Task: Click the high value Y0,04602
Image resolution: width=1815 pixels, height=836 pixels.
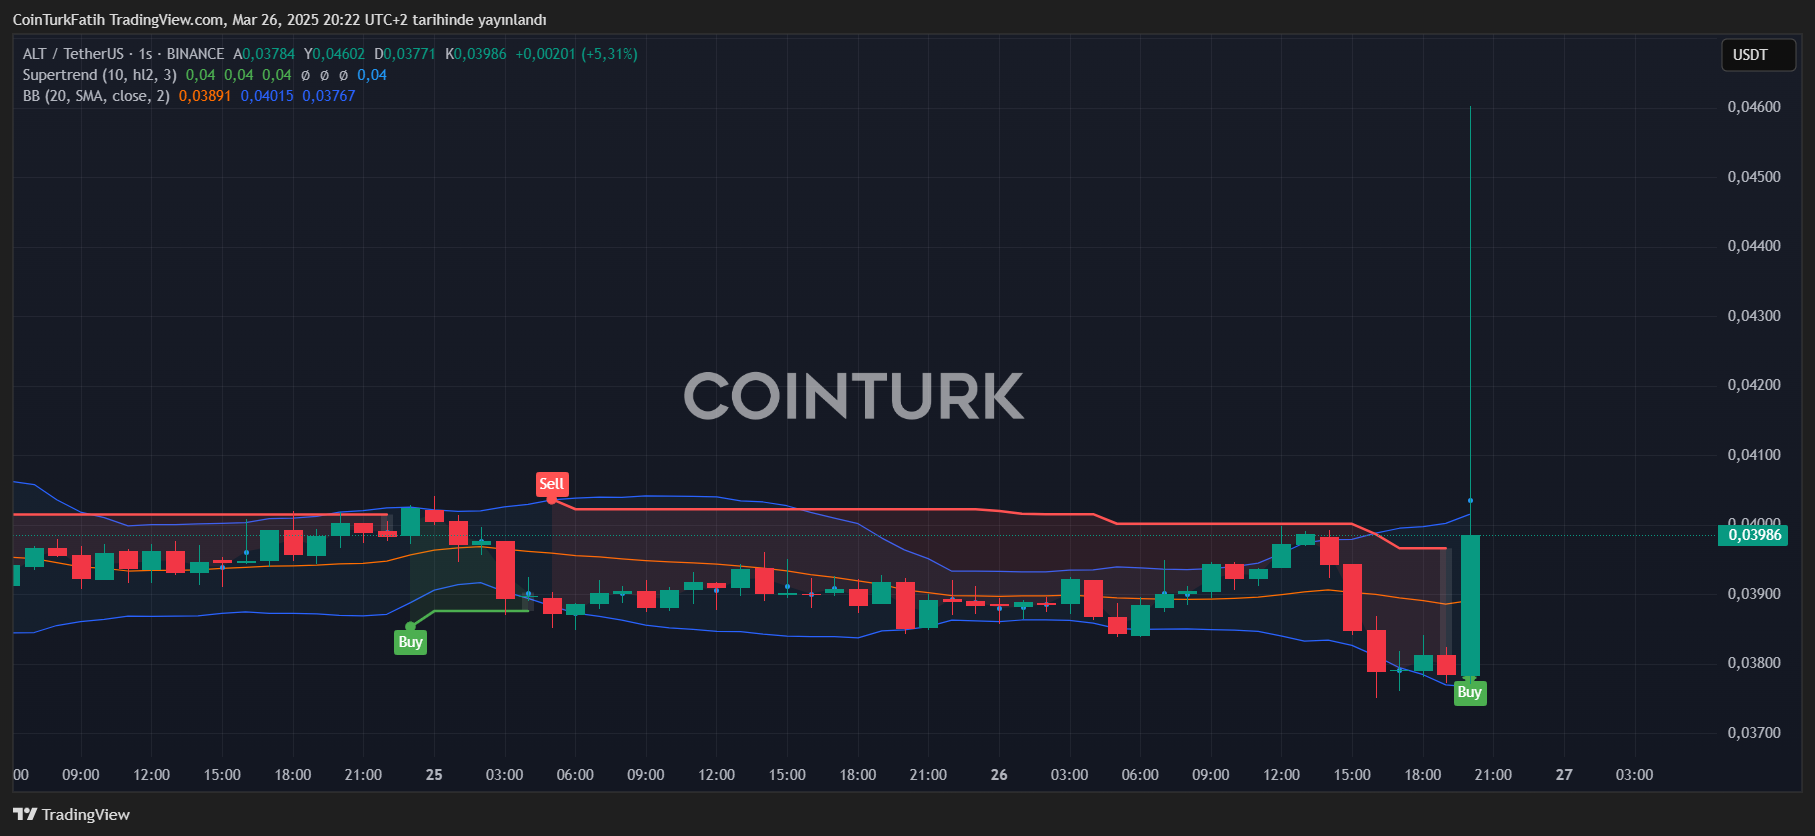Action: [x=335, y=54]
